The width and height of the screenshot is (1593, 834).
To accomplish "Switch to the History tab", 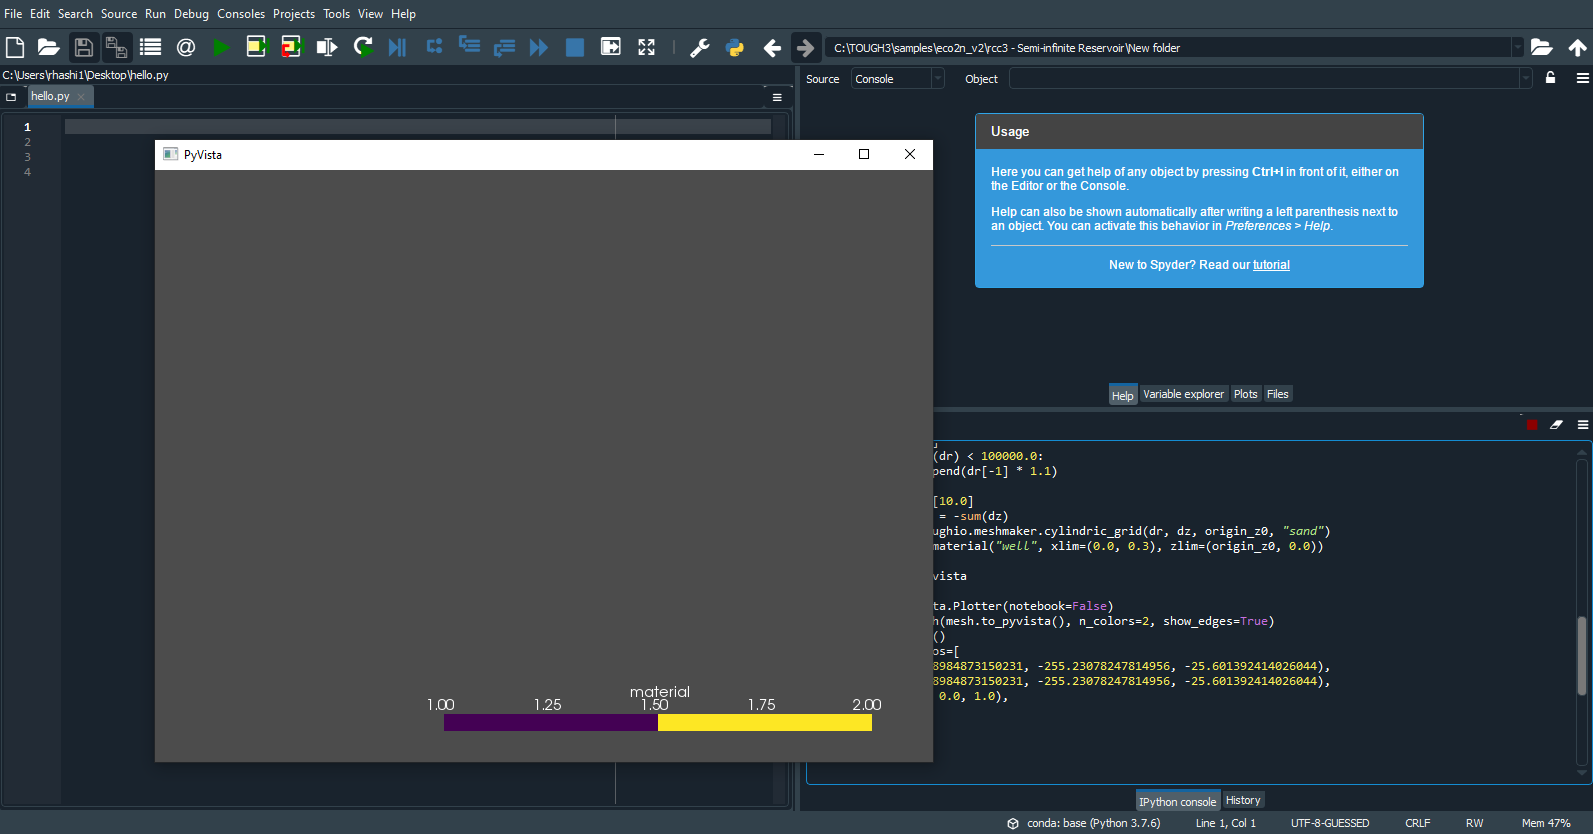I will click(x=1243, y=800).
